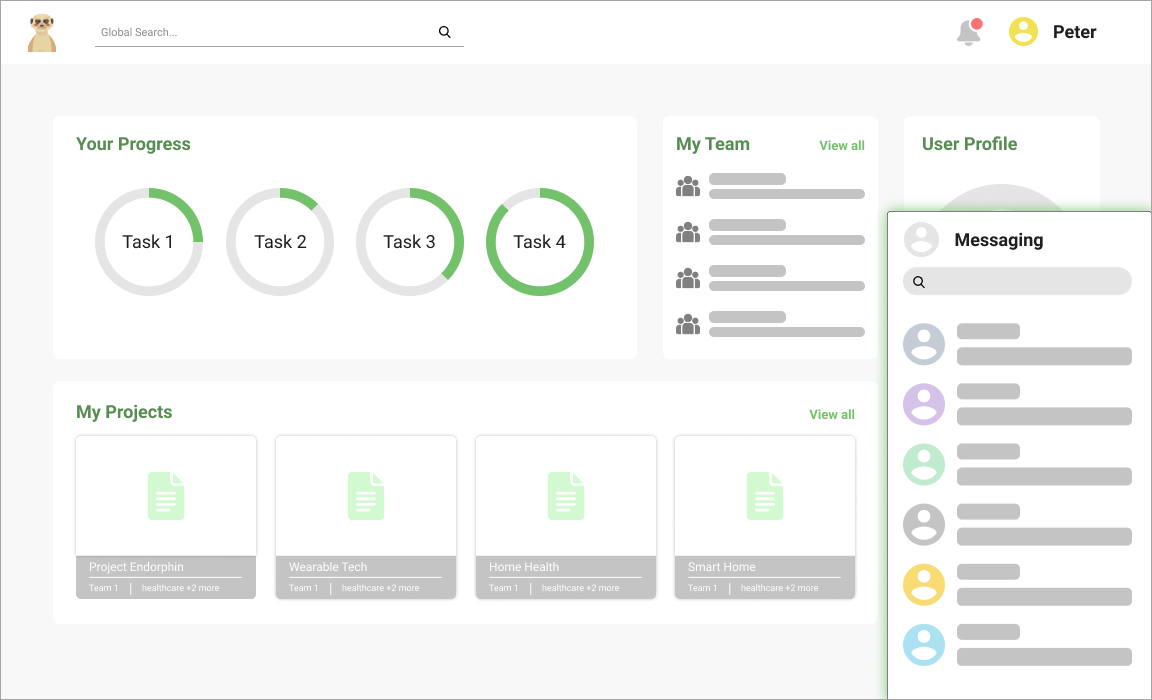The height and width of the screenshot is (700, 1152).
Task: Open the Project Endorphin card
Action: [166, 517]
